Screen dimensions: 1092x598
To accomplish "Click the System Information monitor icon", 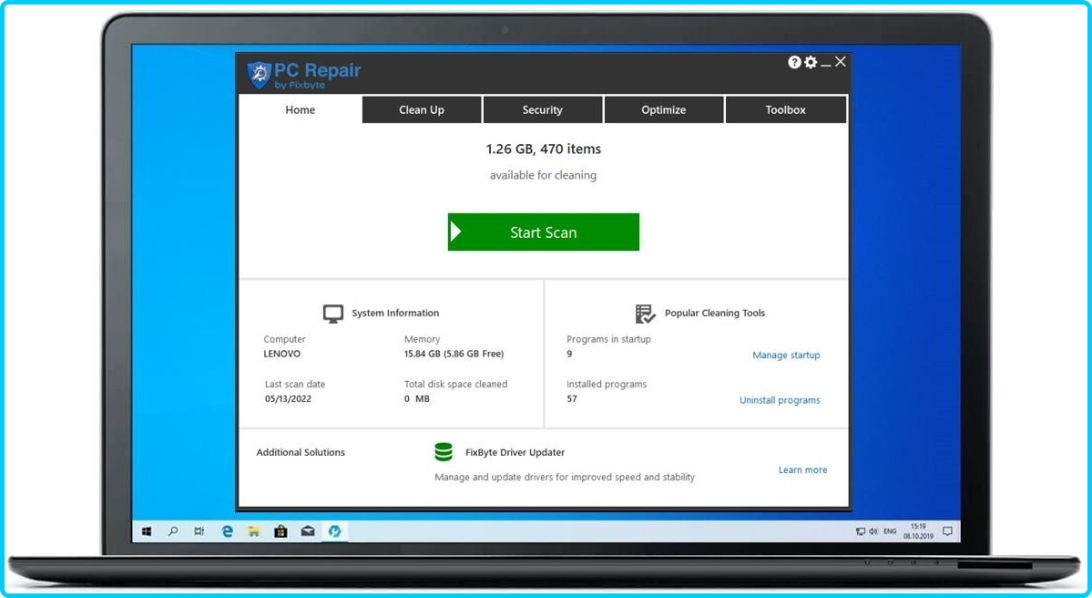I will (x=333, y=313).
